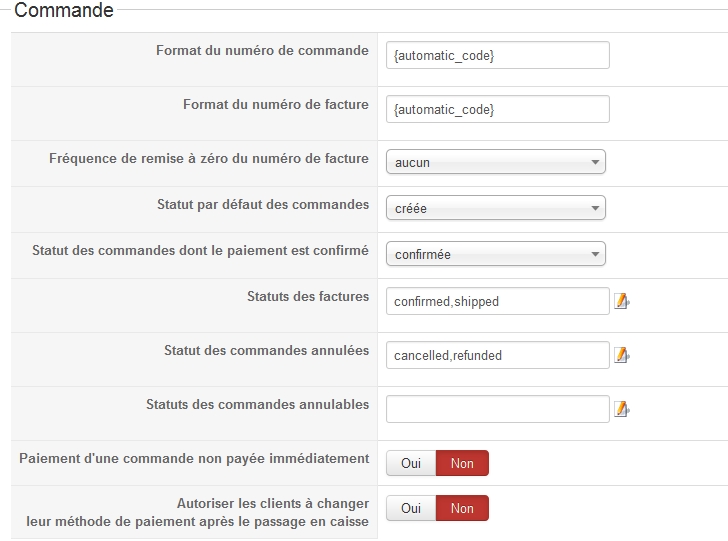The width and height of the screenshot is (728, 541).
Task: Select Non for Paiement d'une commande non payée
Action: [x=462, y=463]
